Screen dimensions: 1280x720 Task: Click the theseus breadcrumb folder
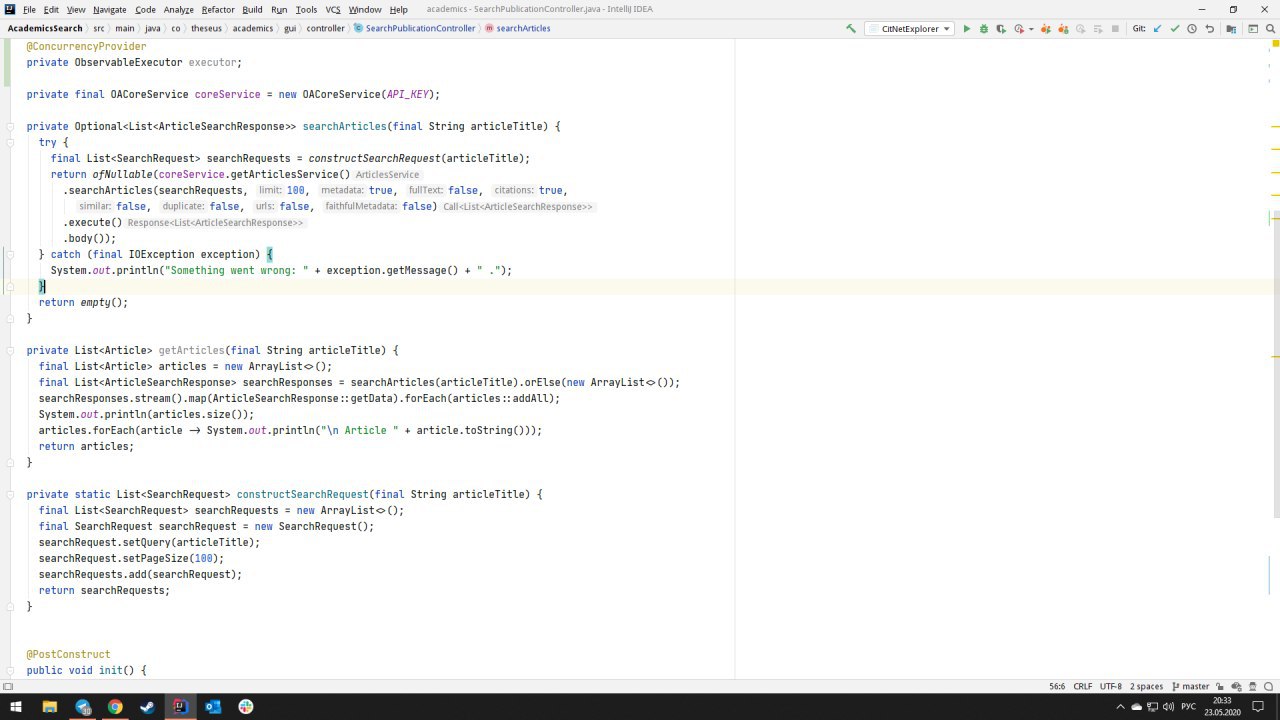207,29
